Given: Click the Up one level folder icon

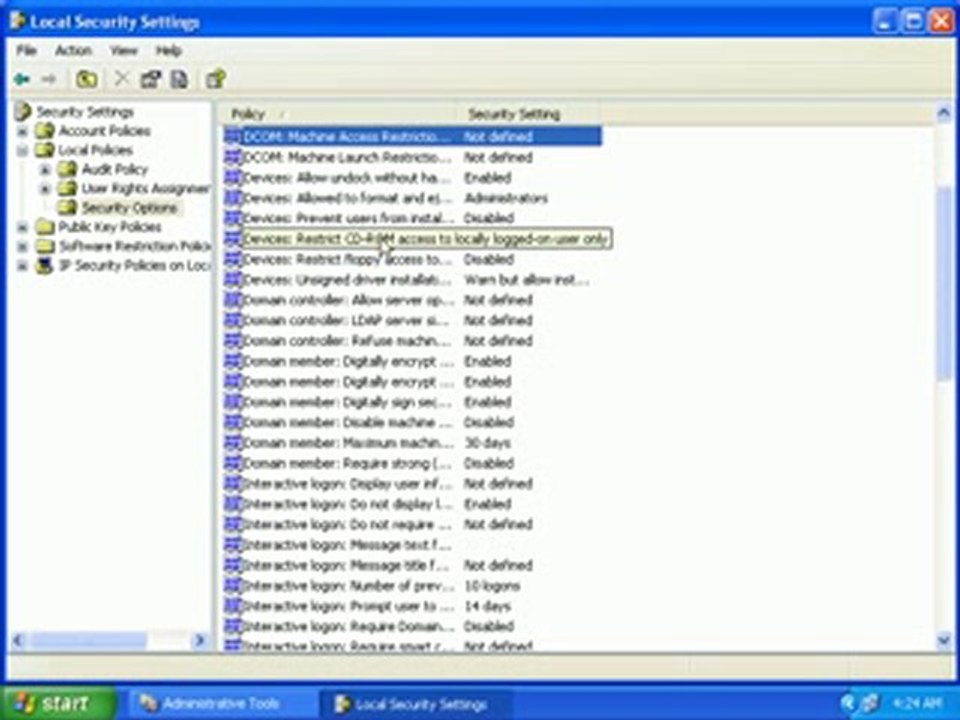Looking at the screenshot, I should 86,79.
